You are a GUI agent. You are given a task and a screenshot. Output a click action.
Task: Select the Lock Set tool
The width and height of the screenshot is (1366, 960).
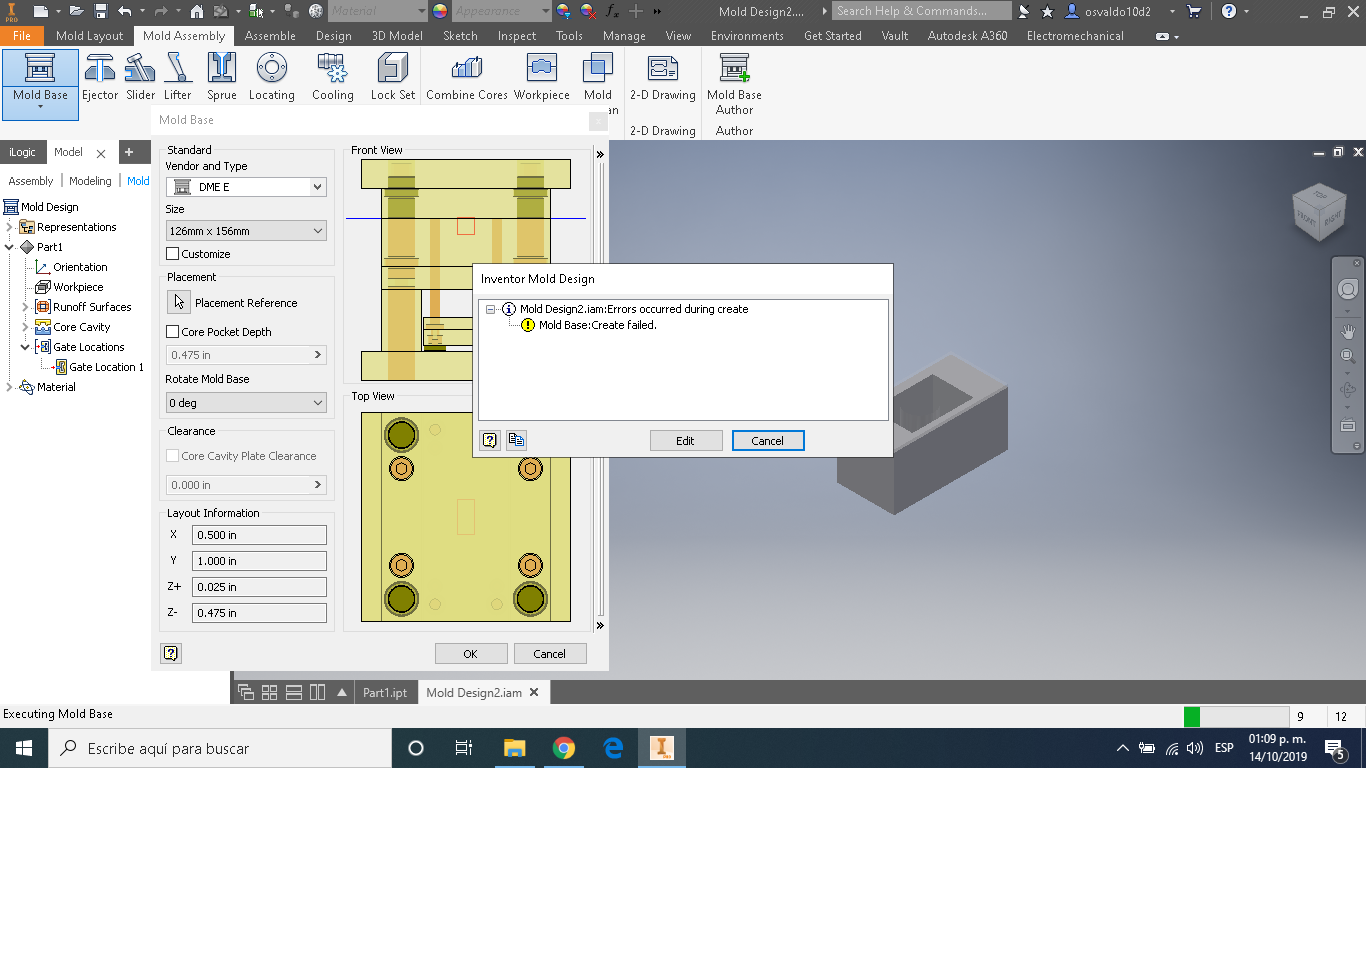click(392, 77)
